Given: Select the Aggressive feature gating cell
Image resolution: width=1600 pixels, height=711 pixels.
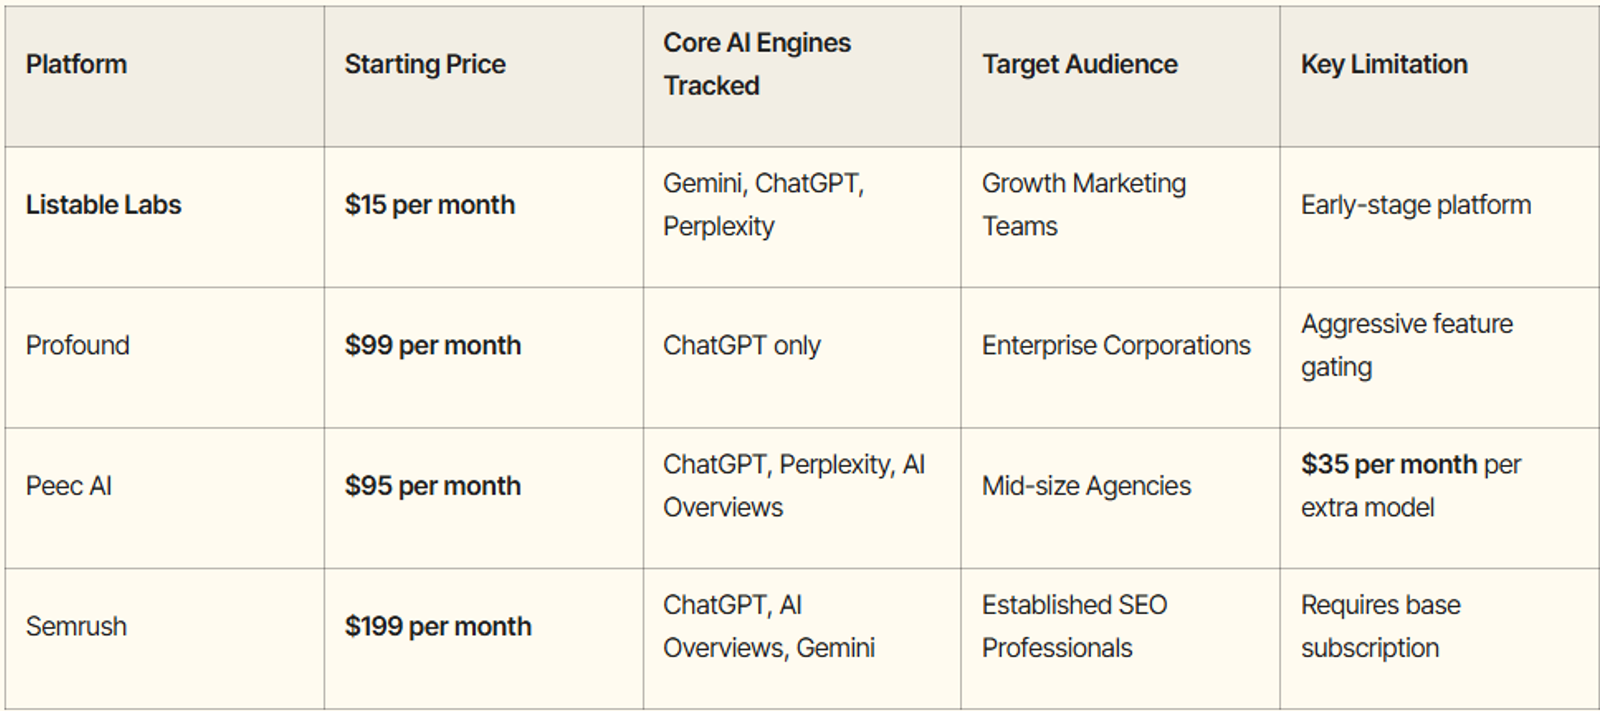Looking at the screenshot, I should pos(1406,345).
